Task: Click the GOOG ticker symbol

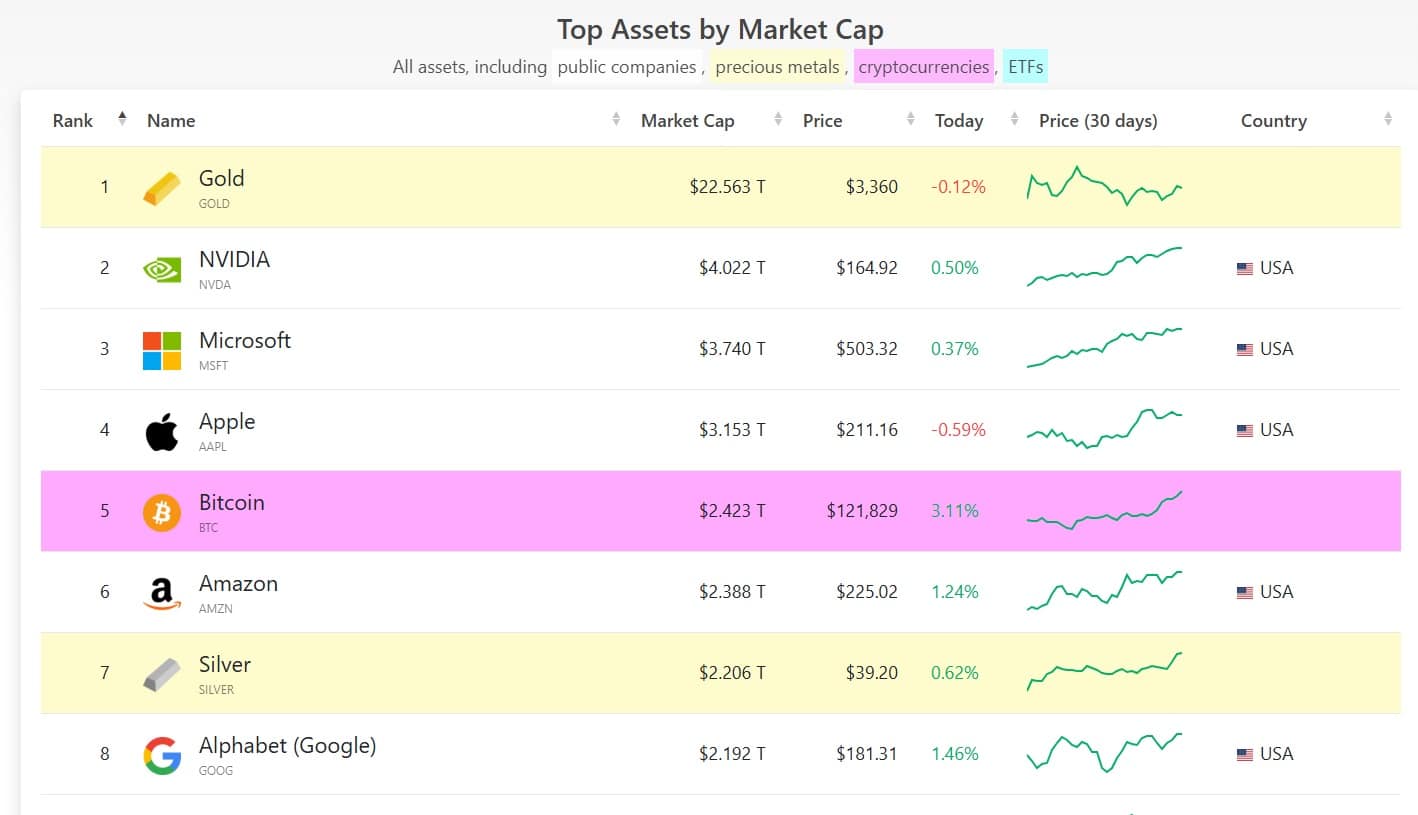Action: point(216,771)
